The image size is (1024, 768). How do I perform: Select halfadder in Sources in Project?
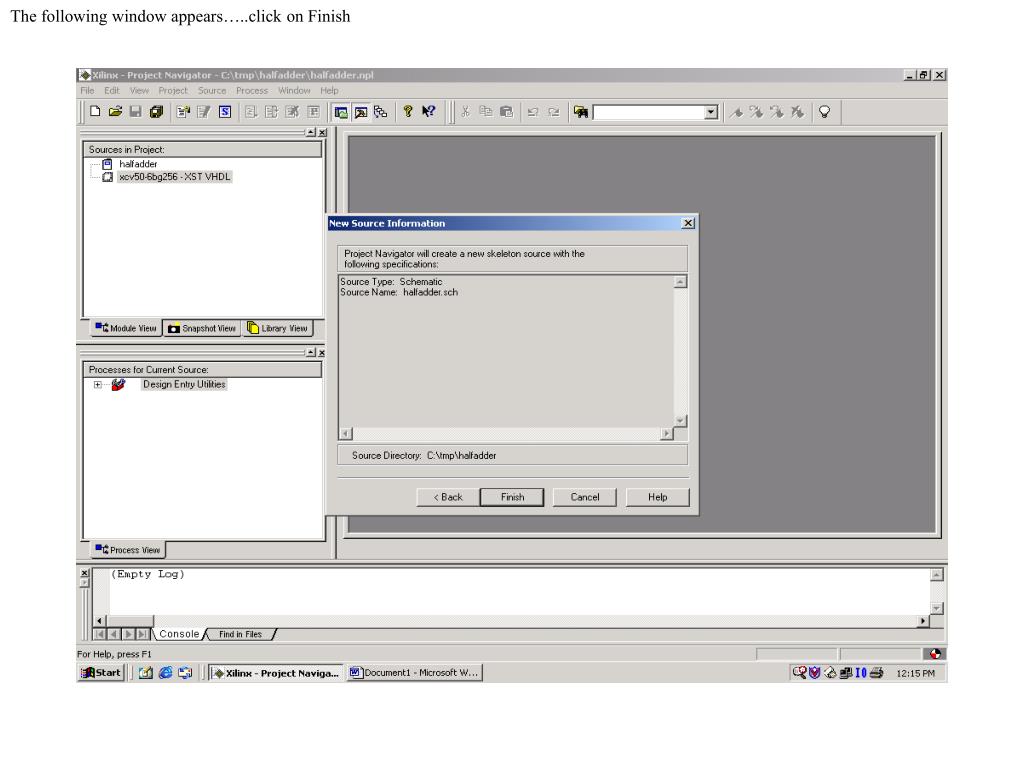pyautogui.click(x=138, y=164)
